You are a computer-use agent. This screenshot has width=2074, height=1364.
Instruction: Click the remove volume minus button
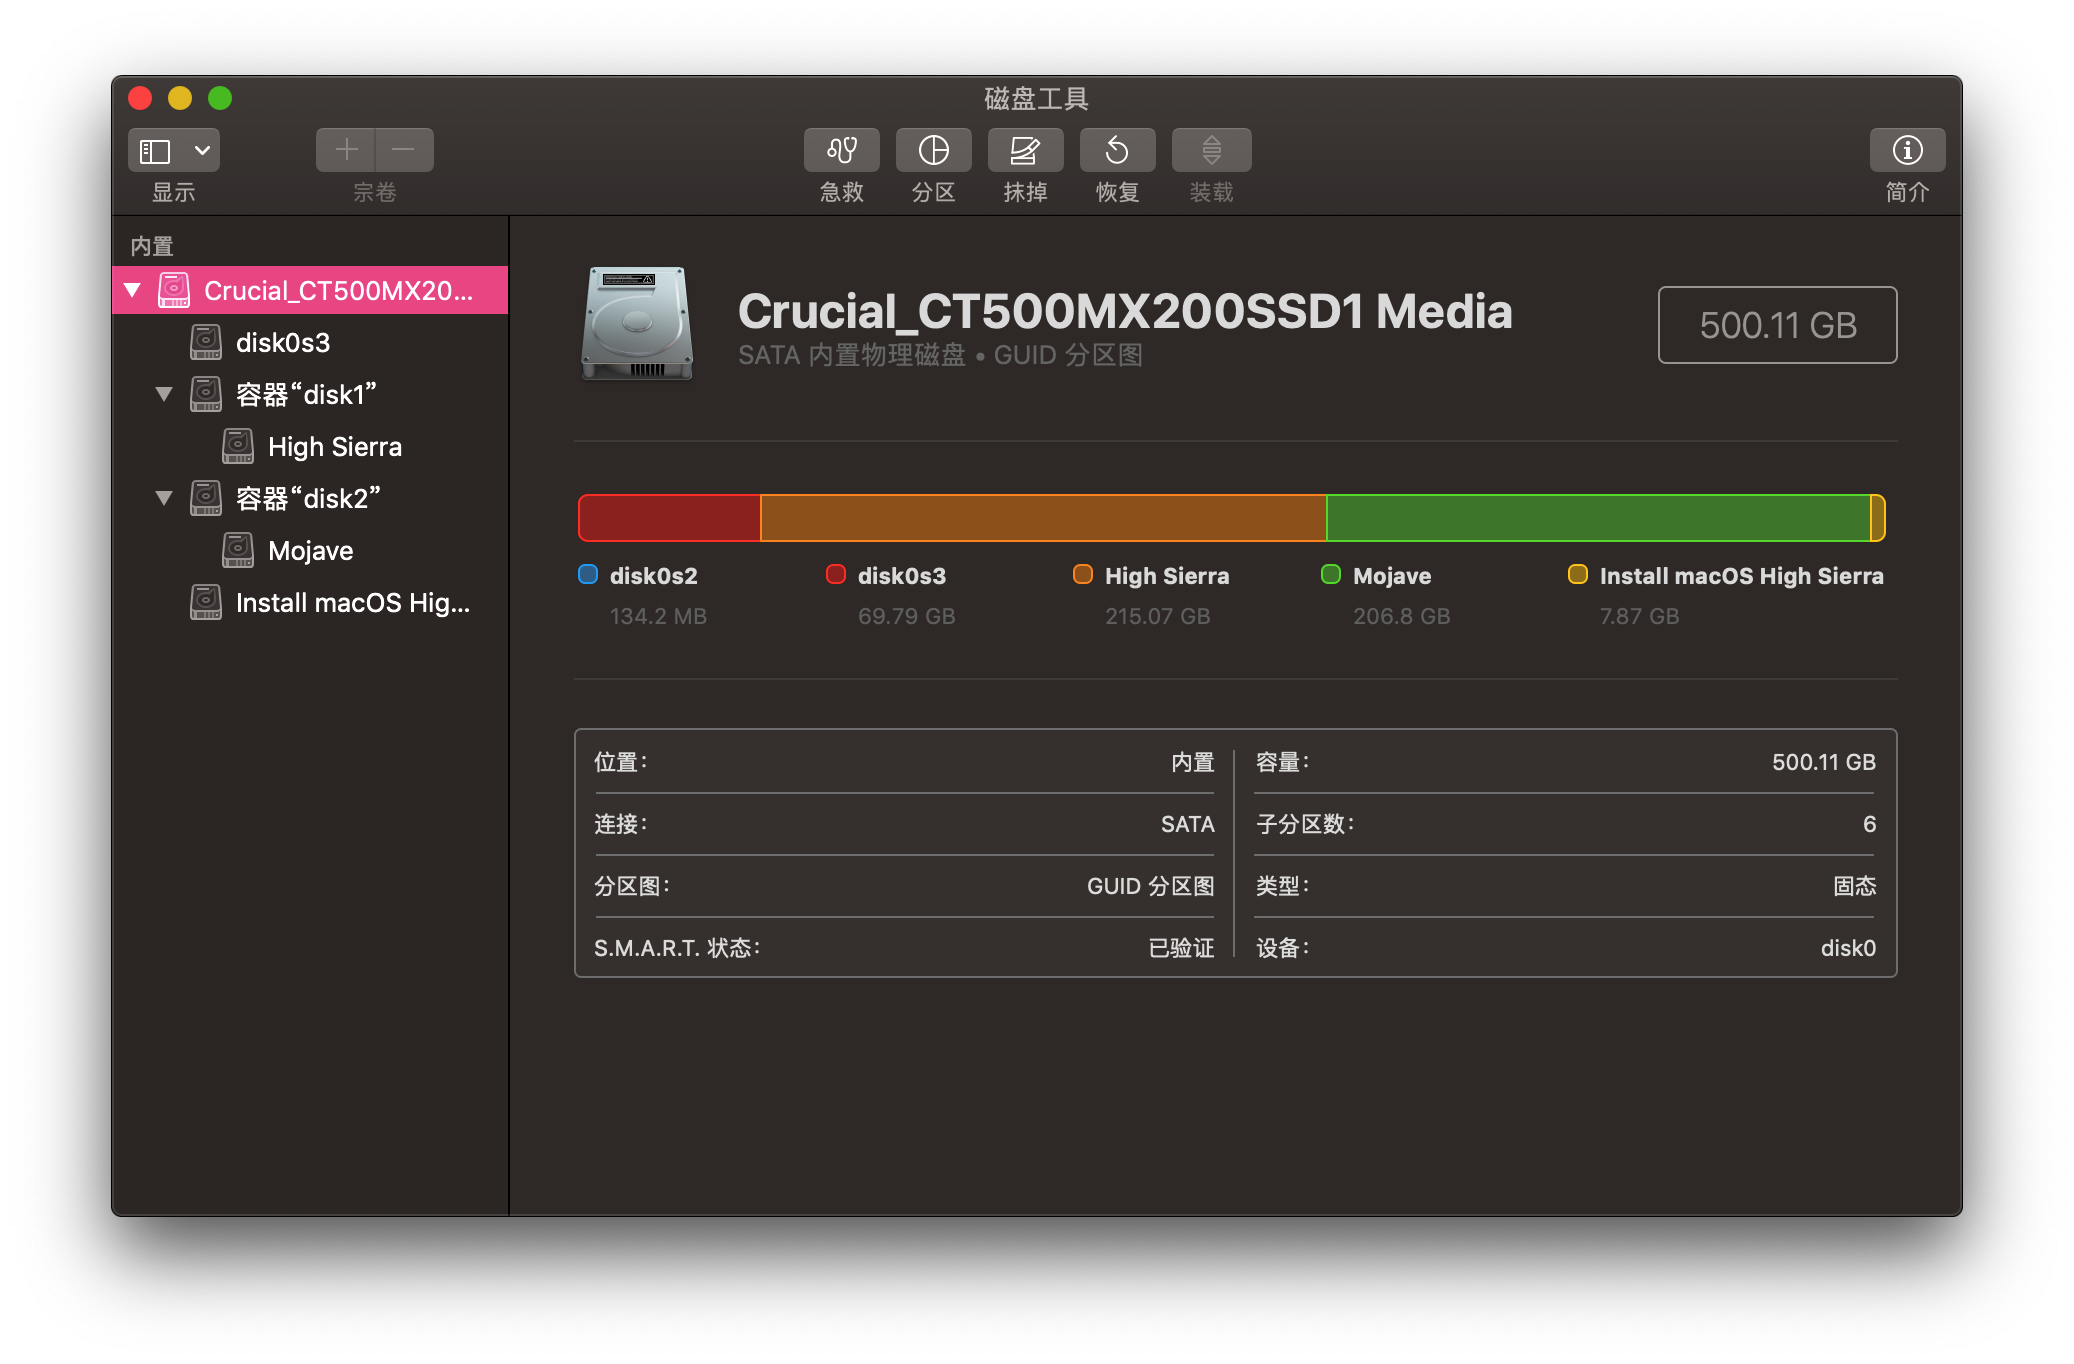coord(404,150)
